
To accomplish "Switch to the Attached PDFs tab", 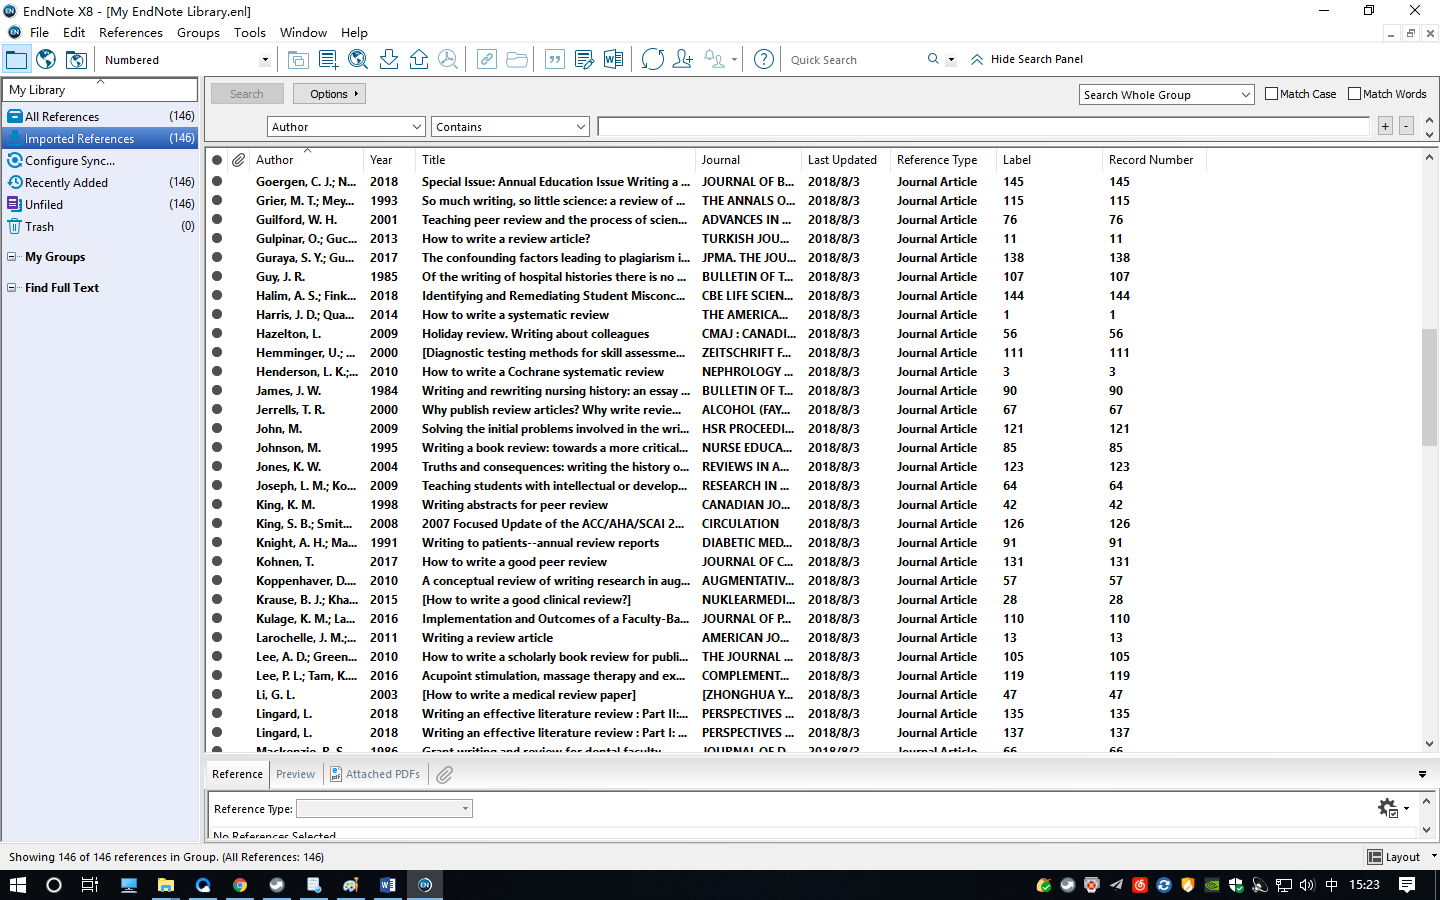I will click(375, 774).
